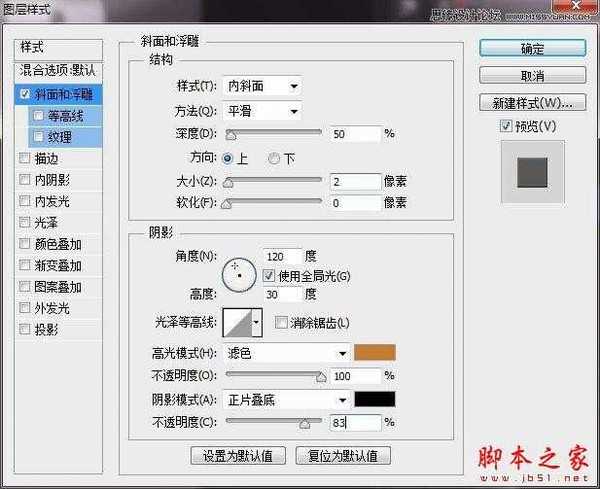Click the 深度 percentage input field

pyautogui.click(x=356, y=133)
